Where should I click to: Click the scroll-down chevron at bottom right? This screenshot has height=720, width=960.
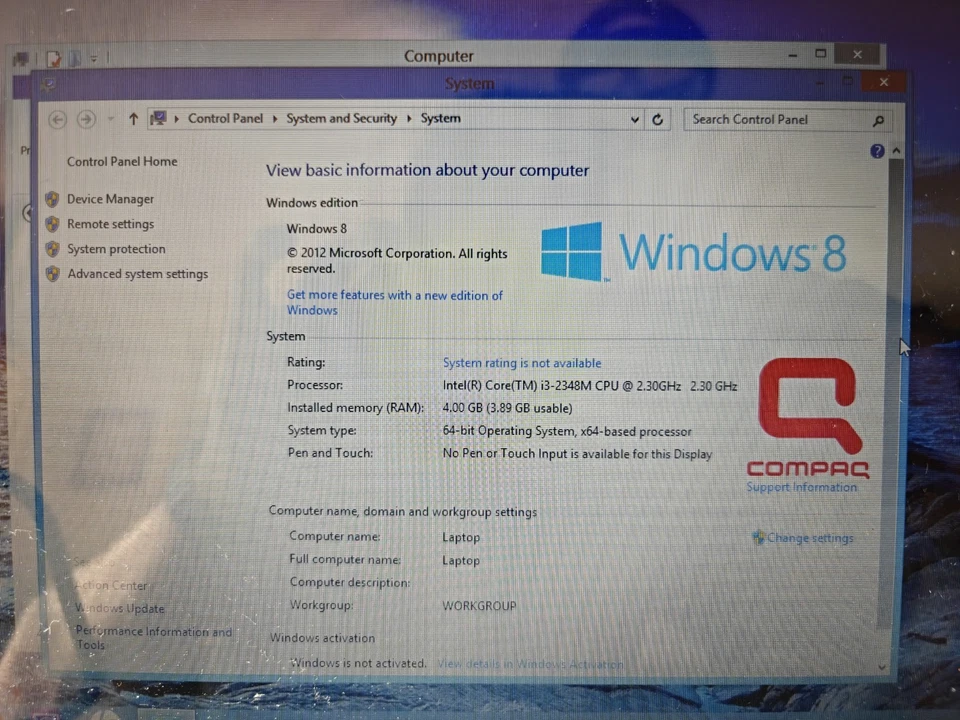[881, 665]
